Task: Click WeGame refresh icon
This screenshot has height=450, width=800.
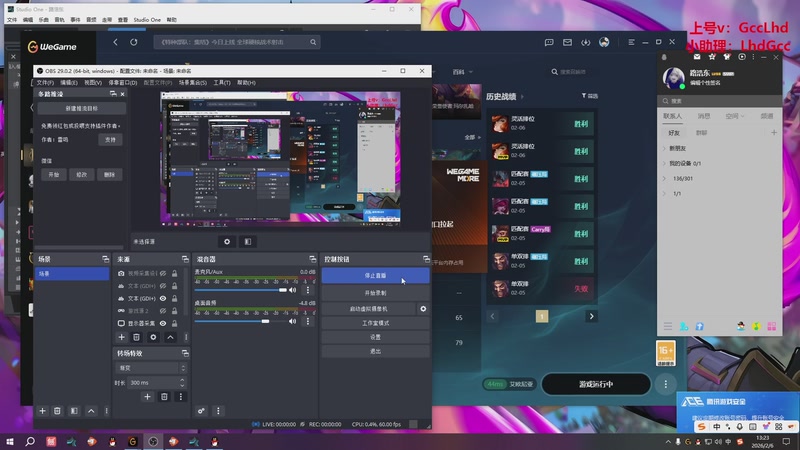Action: coord(134,42)
